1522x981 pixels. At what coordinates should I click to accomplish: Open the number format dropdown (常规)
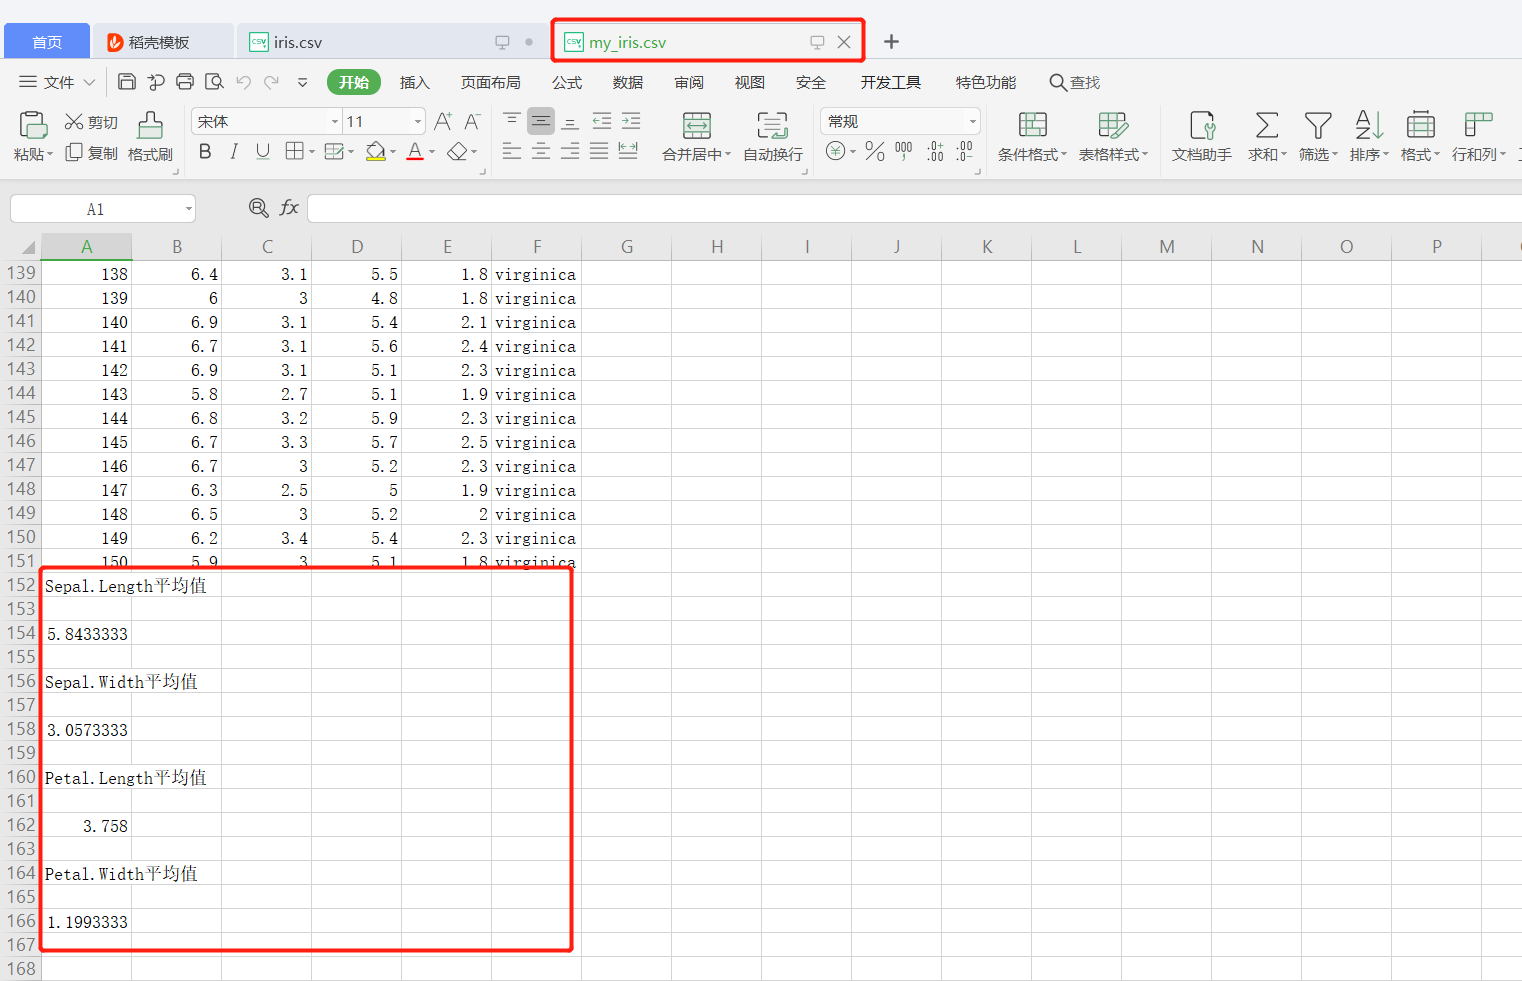tap(972, 122)
